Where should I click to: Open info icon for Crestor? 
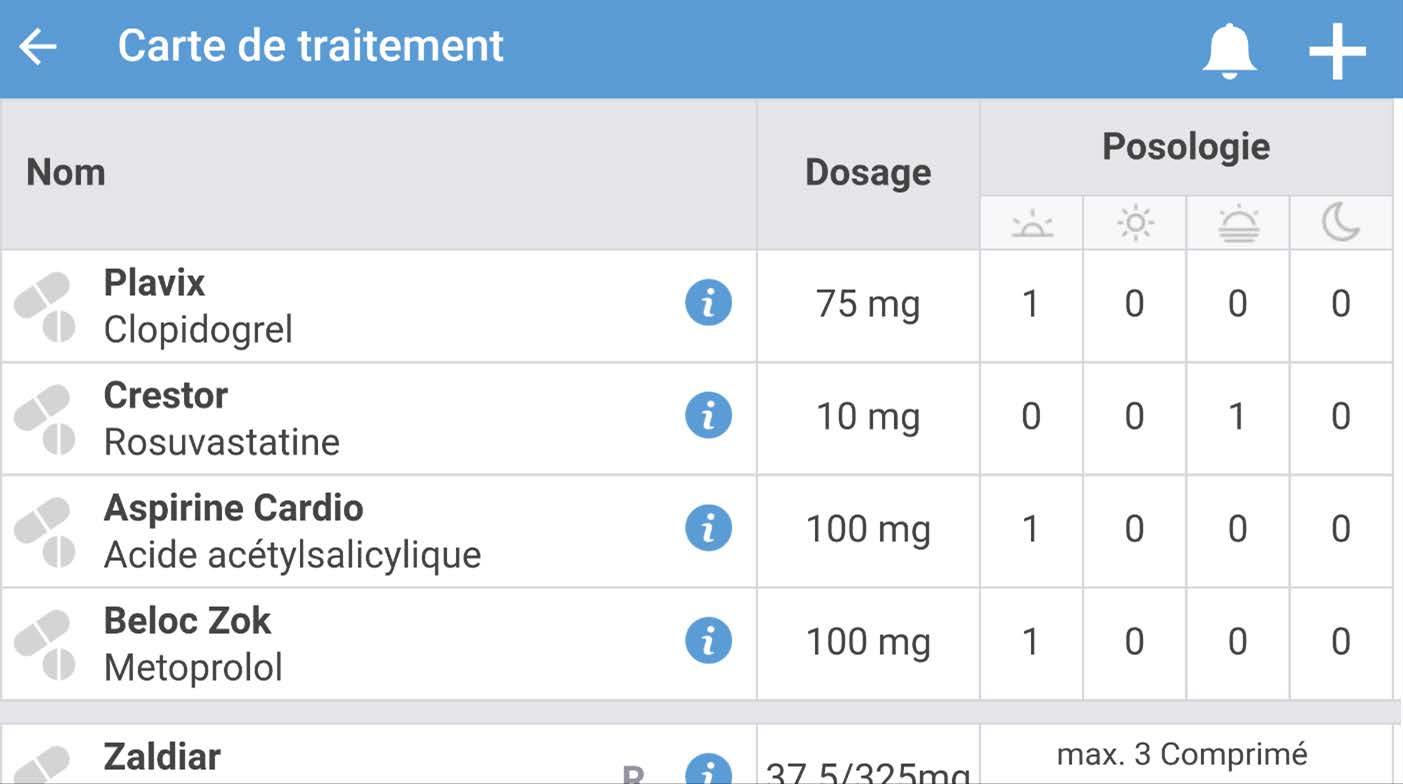(x=708, y=415)
